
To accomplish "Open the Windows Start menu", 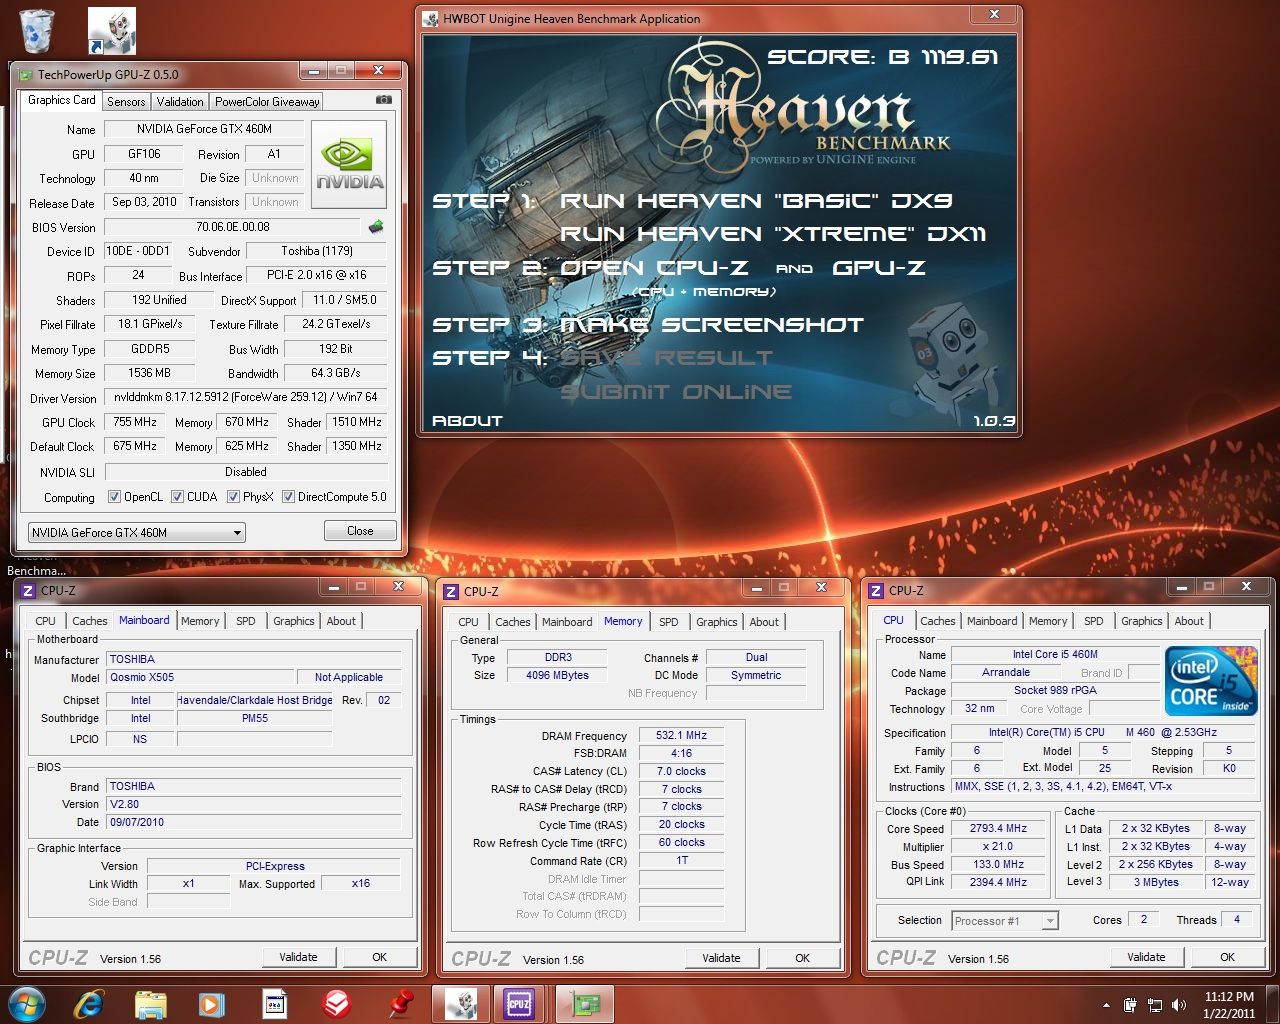I will (27, 1003).
